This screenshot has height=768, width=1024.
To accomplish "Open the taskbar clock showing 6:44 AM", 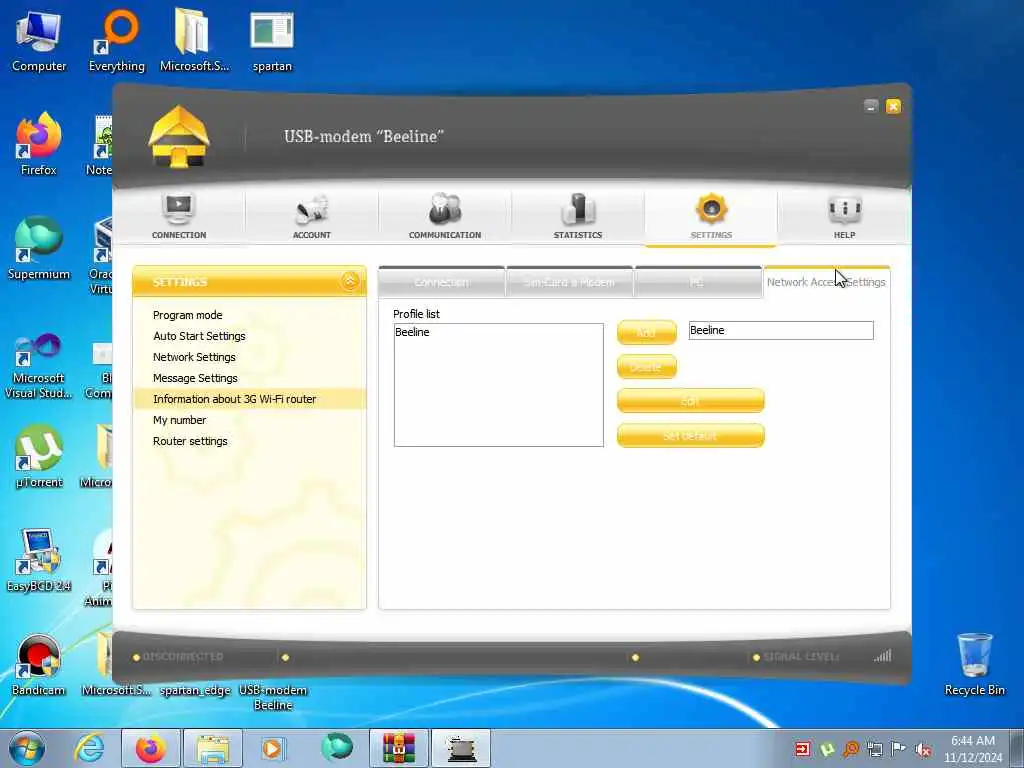I will coord(973,749).
